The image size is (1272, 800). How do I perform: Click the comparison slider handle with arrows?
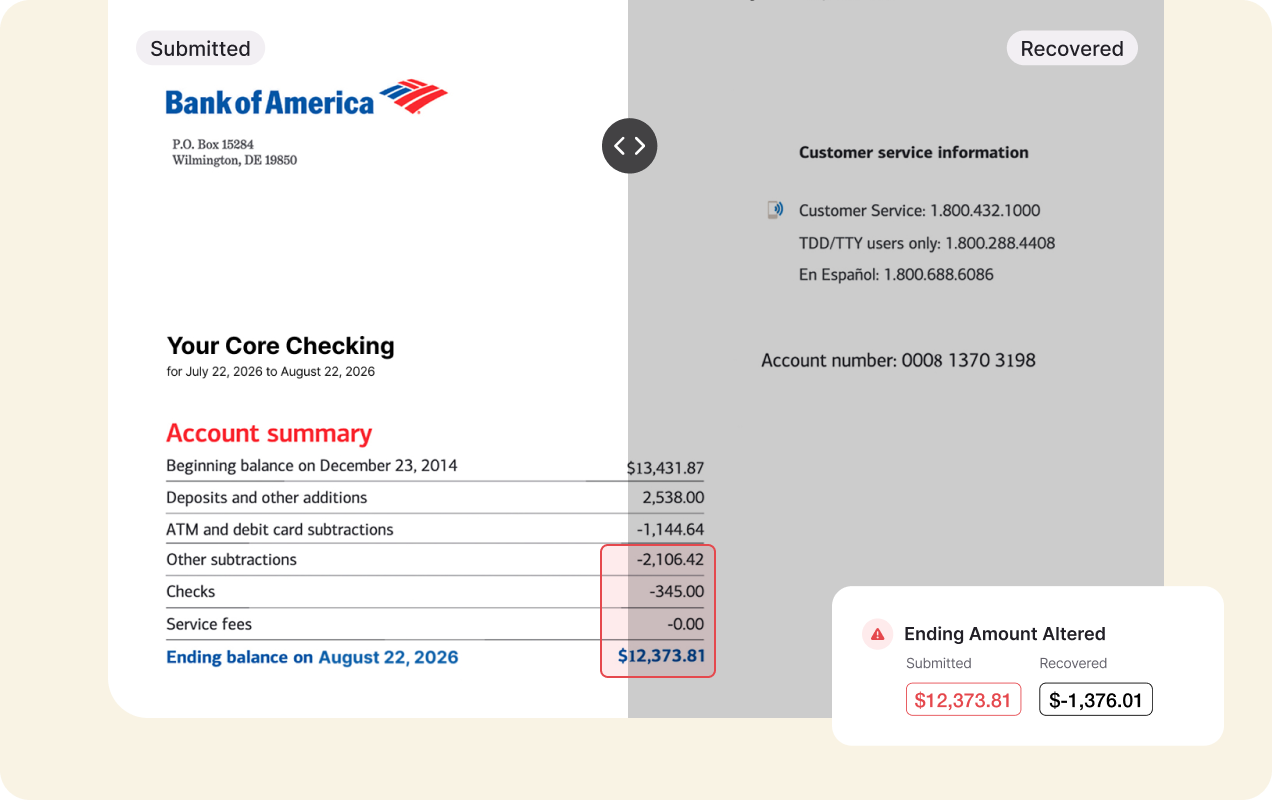629,146
